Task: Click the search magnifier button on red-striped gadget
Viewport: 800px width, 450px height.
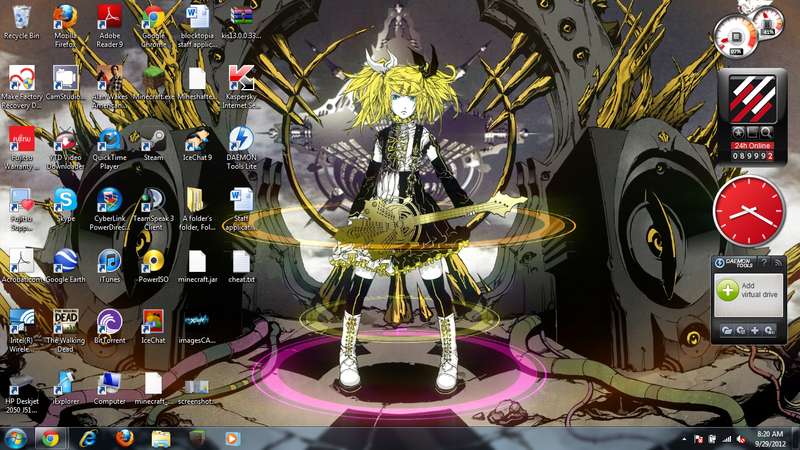Action: [x=766, y=133]
